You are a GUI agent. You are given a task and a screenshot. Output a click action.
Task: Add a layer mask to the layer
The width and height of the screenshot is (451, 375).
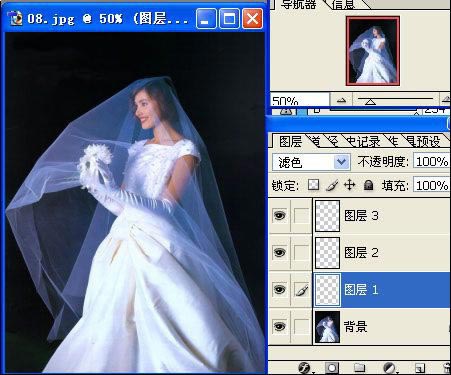pyautogui.click(x=332, y=368)
